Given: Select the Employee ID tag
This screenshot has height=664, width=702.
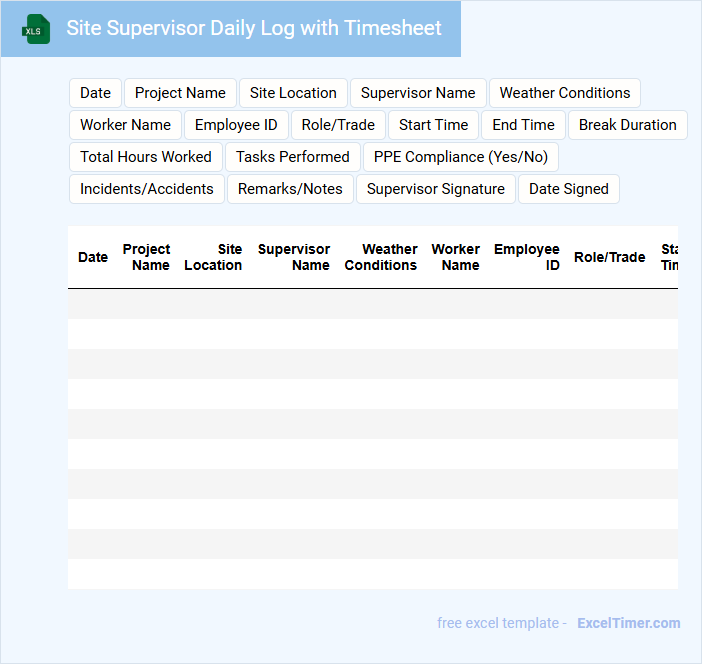Looking at the screenshot, I should point(236,125).
